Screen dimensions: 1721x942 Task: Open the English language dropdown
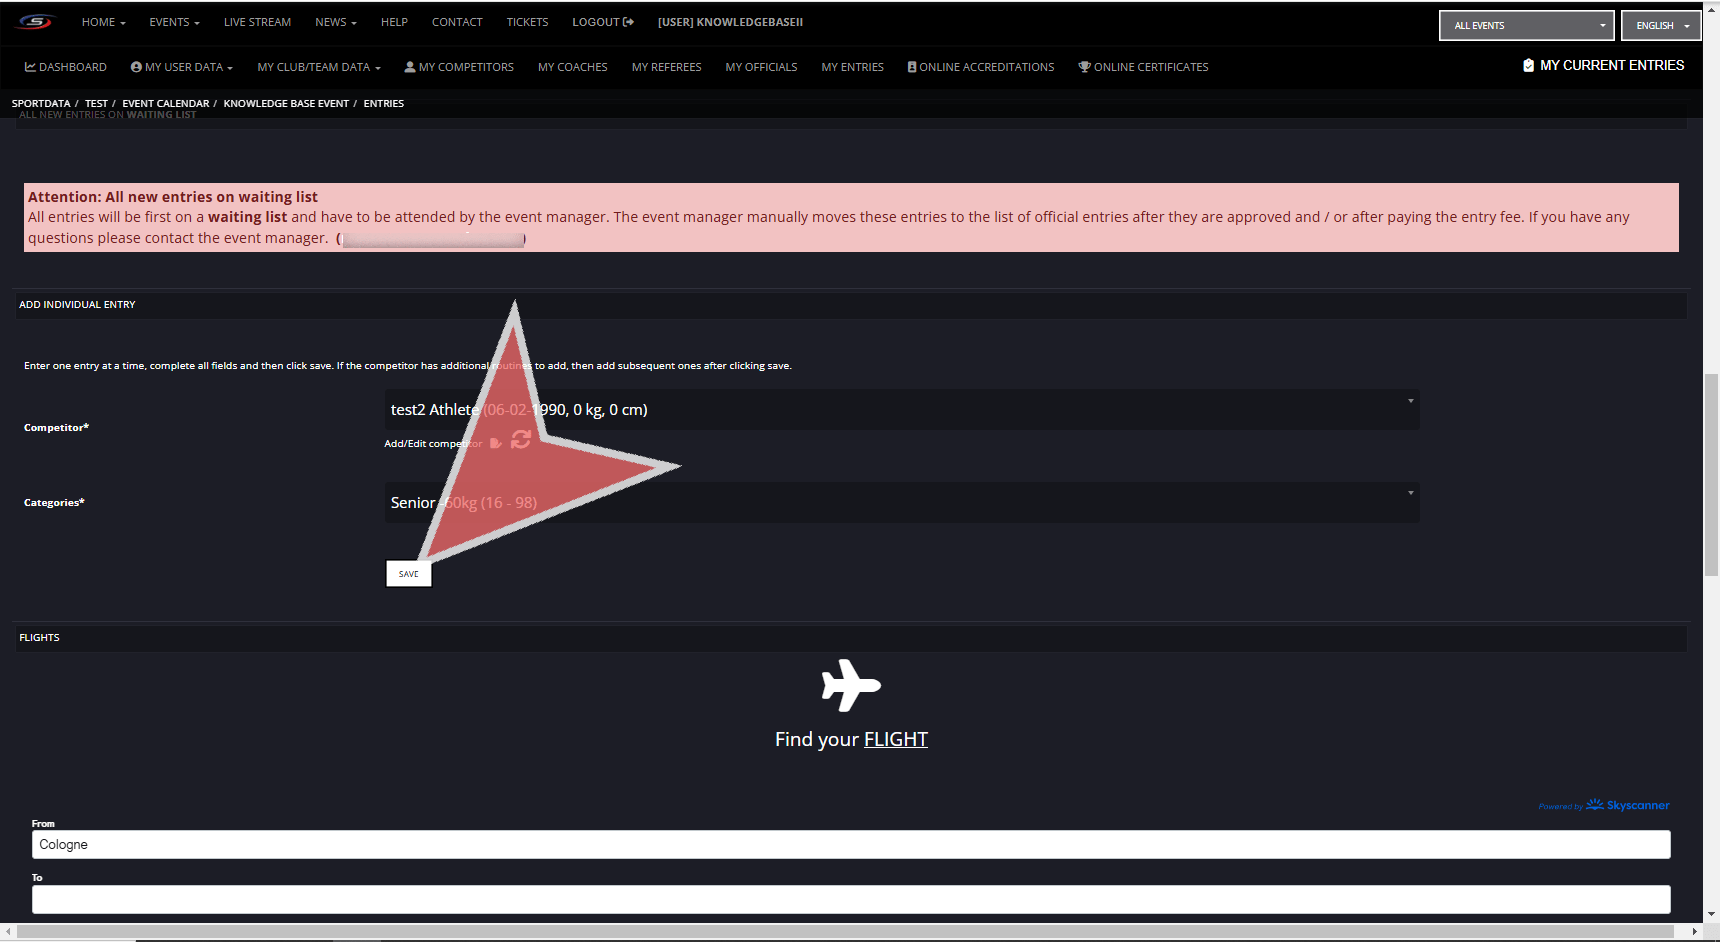click(x=1661, y=25)
